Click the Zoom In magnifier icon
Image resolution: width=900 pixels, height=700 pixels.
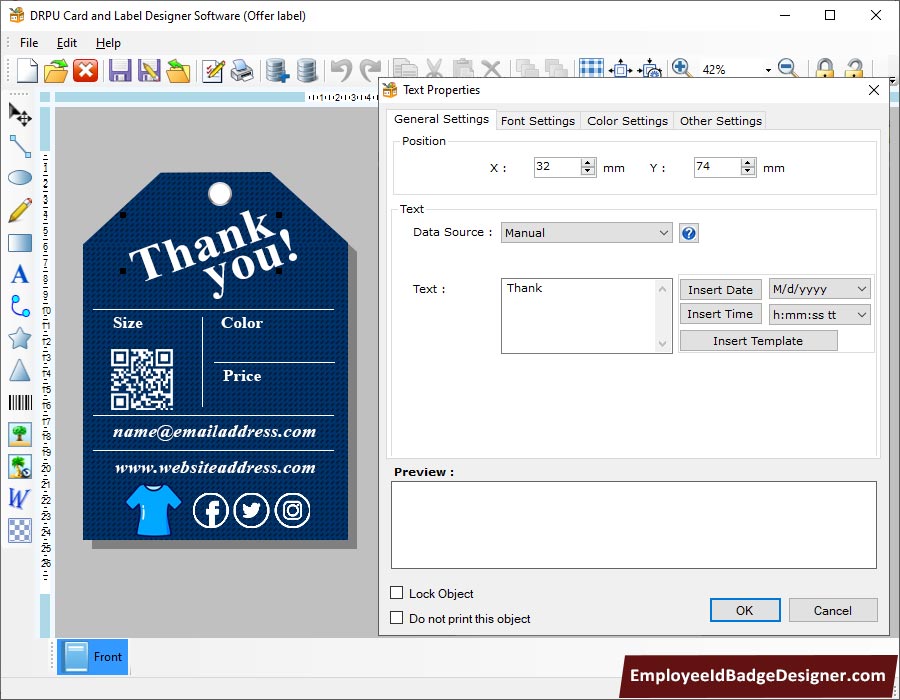[x=681, y=68]
